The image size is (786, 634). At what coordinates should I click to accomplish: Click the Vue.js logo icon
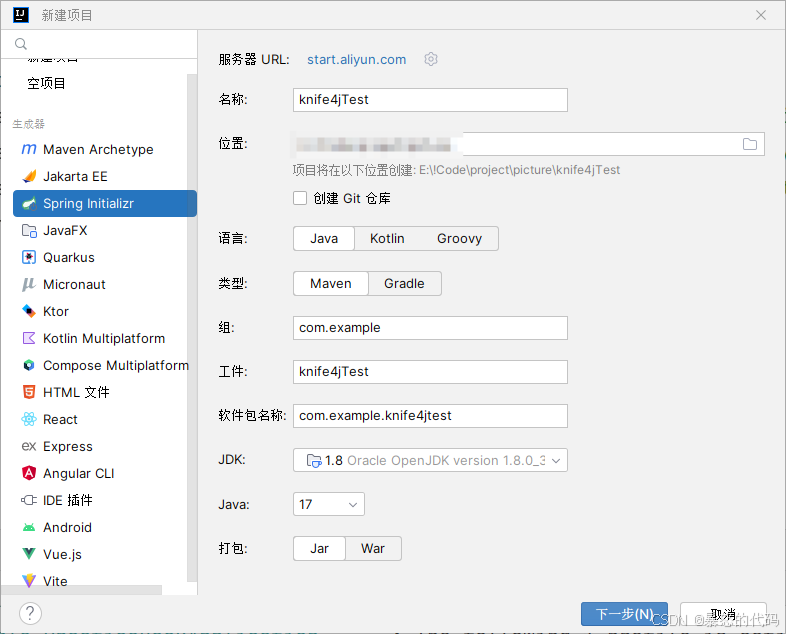(29, 554)
